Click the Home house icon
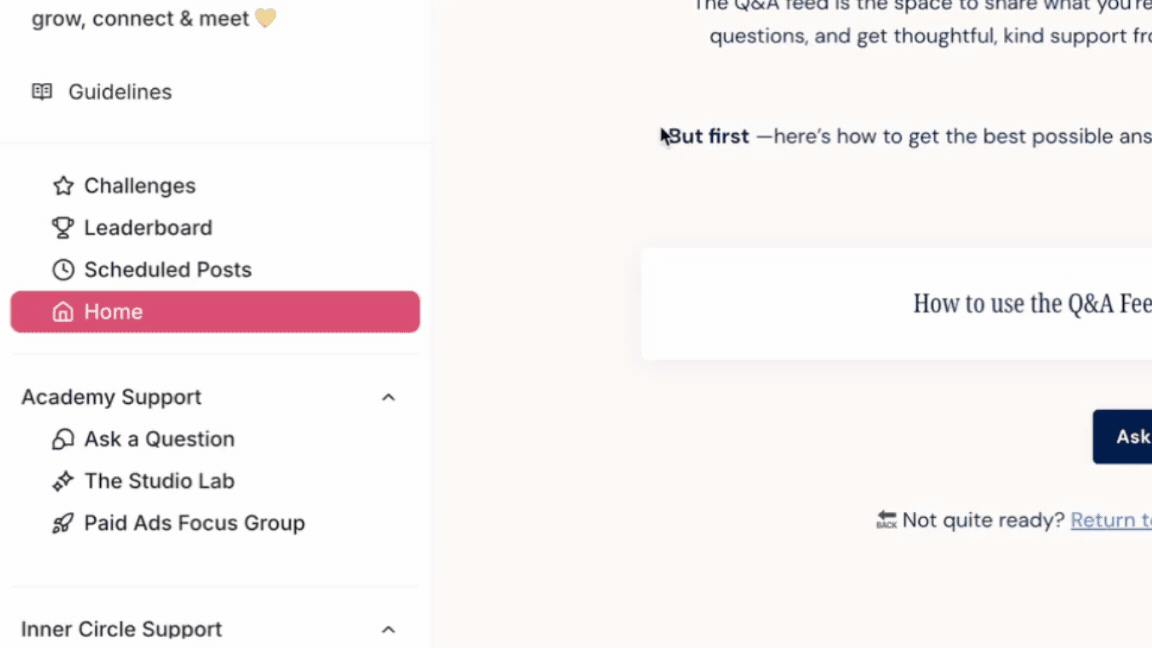Screen dimensions: 1152x648 (x=63, y=311)
